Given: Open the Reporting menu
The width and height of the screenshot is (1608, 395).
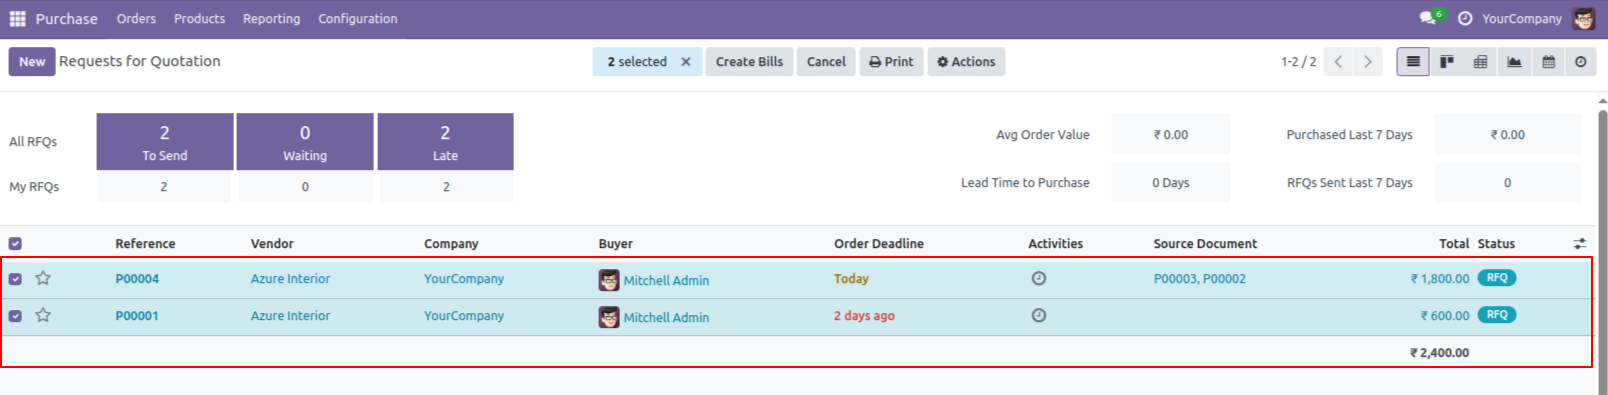Looking at the screenshot, I should tap(271, 19).
